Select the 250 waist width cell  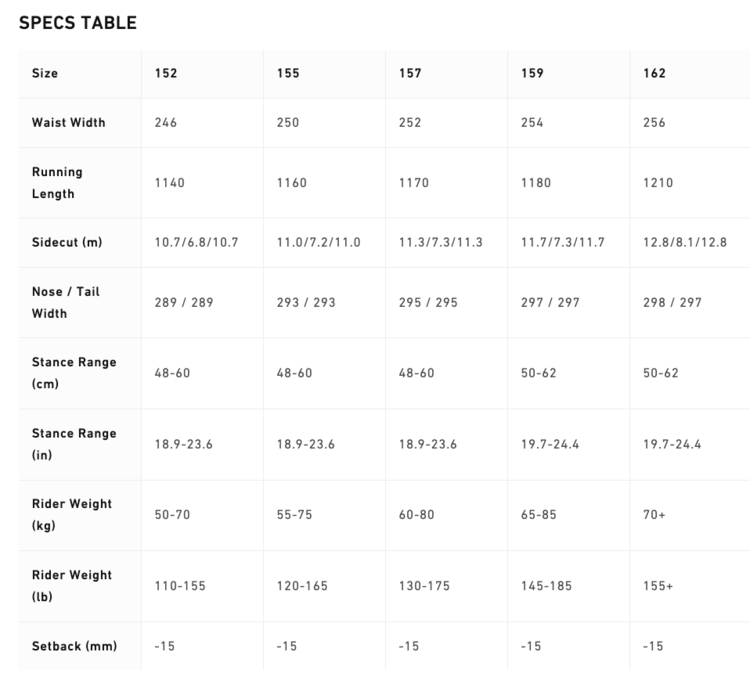(288, 123)
